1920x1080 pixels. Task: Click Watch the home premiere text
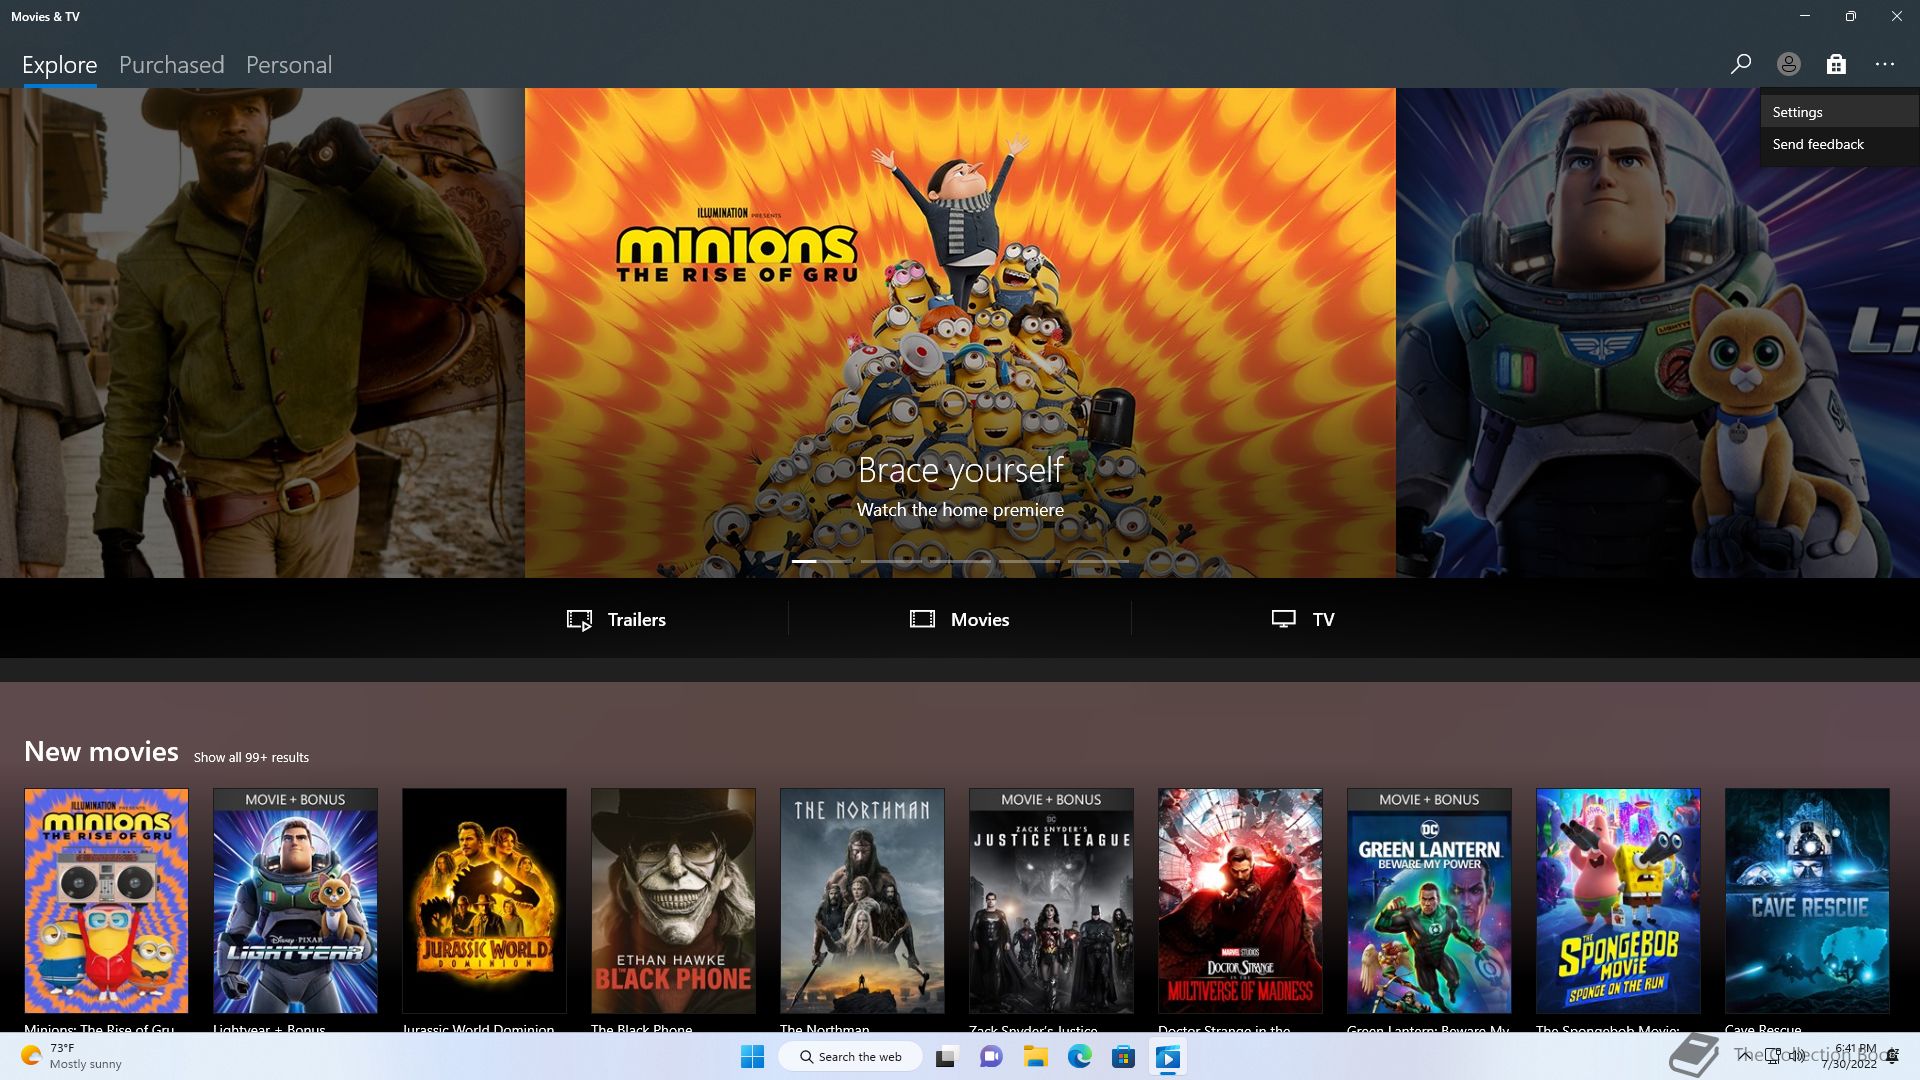[960, 510]
